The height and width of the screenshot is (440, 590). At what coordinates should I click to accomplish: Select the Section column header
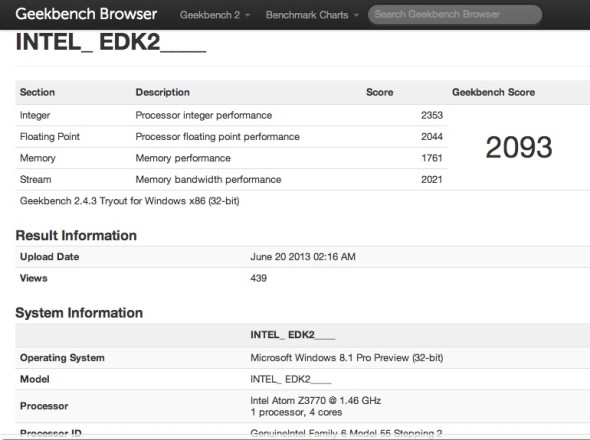point(37,92)
